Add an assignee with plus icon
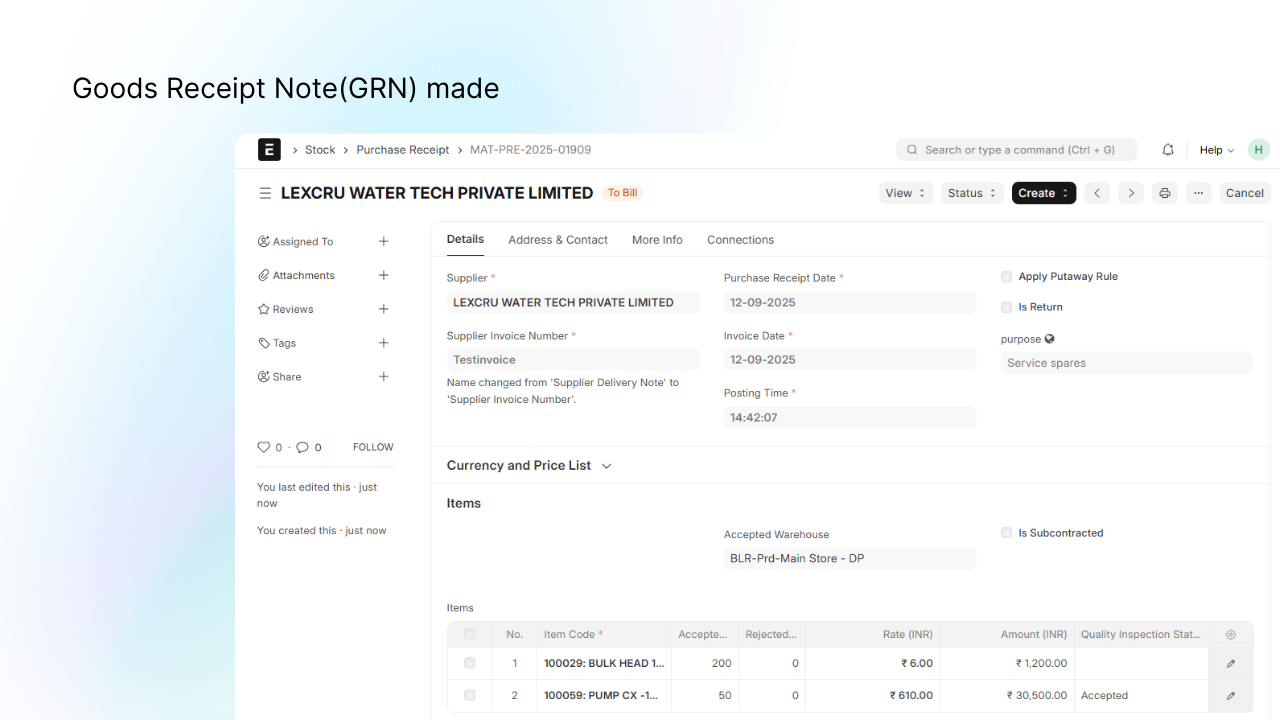1280x720 pixels. click(x=383, y=241)
